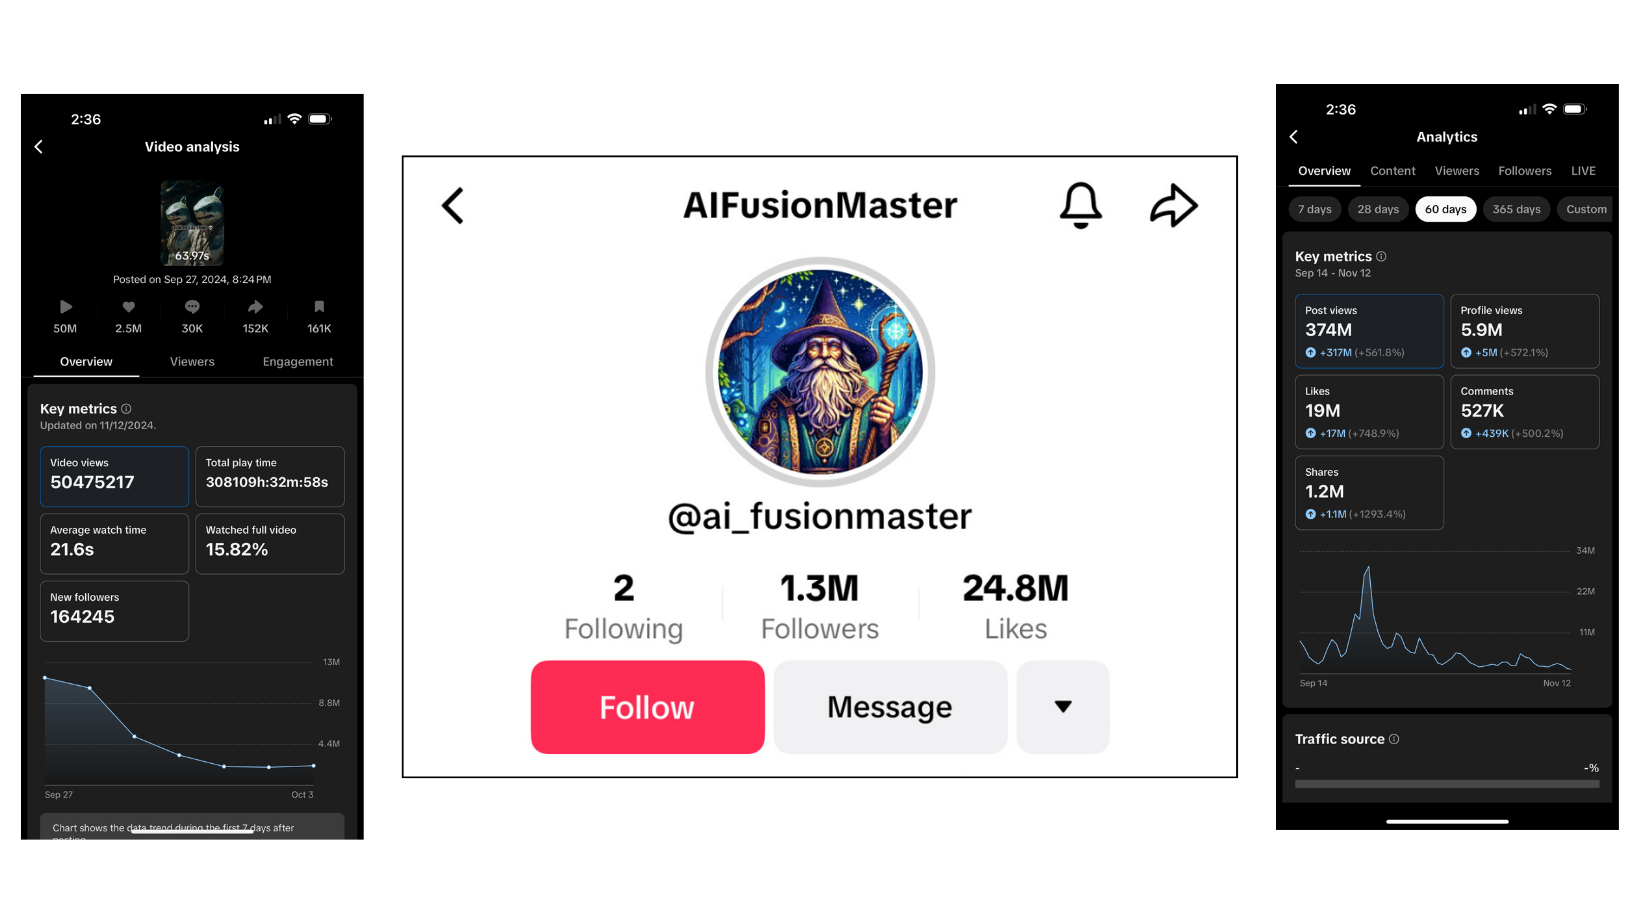Go back from the Analytics screen
Image resolution: width=1640 pixels, height=924 pixels.
tap(1294, 137)
